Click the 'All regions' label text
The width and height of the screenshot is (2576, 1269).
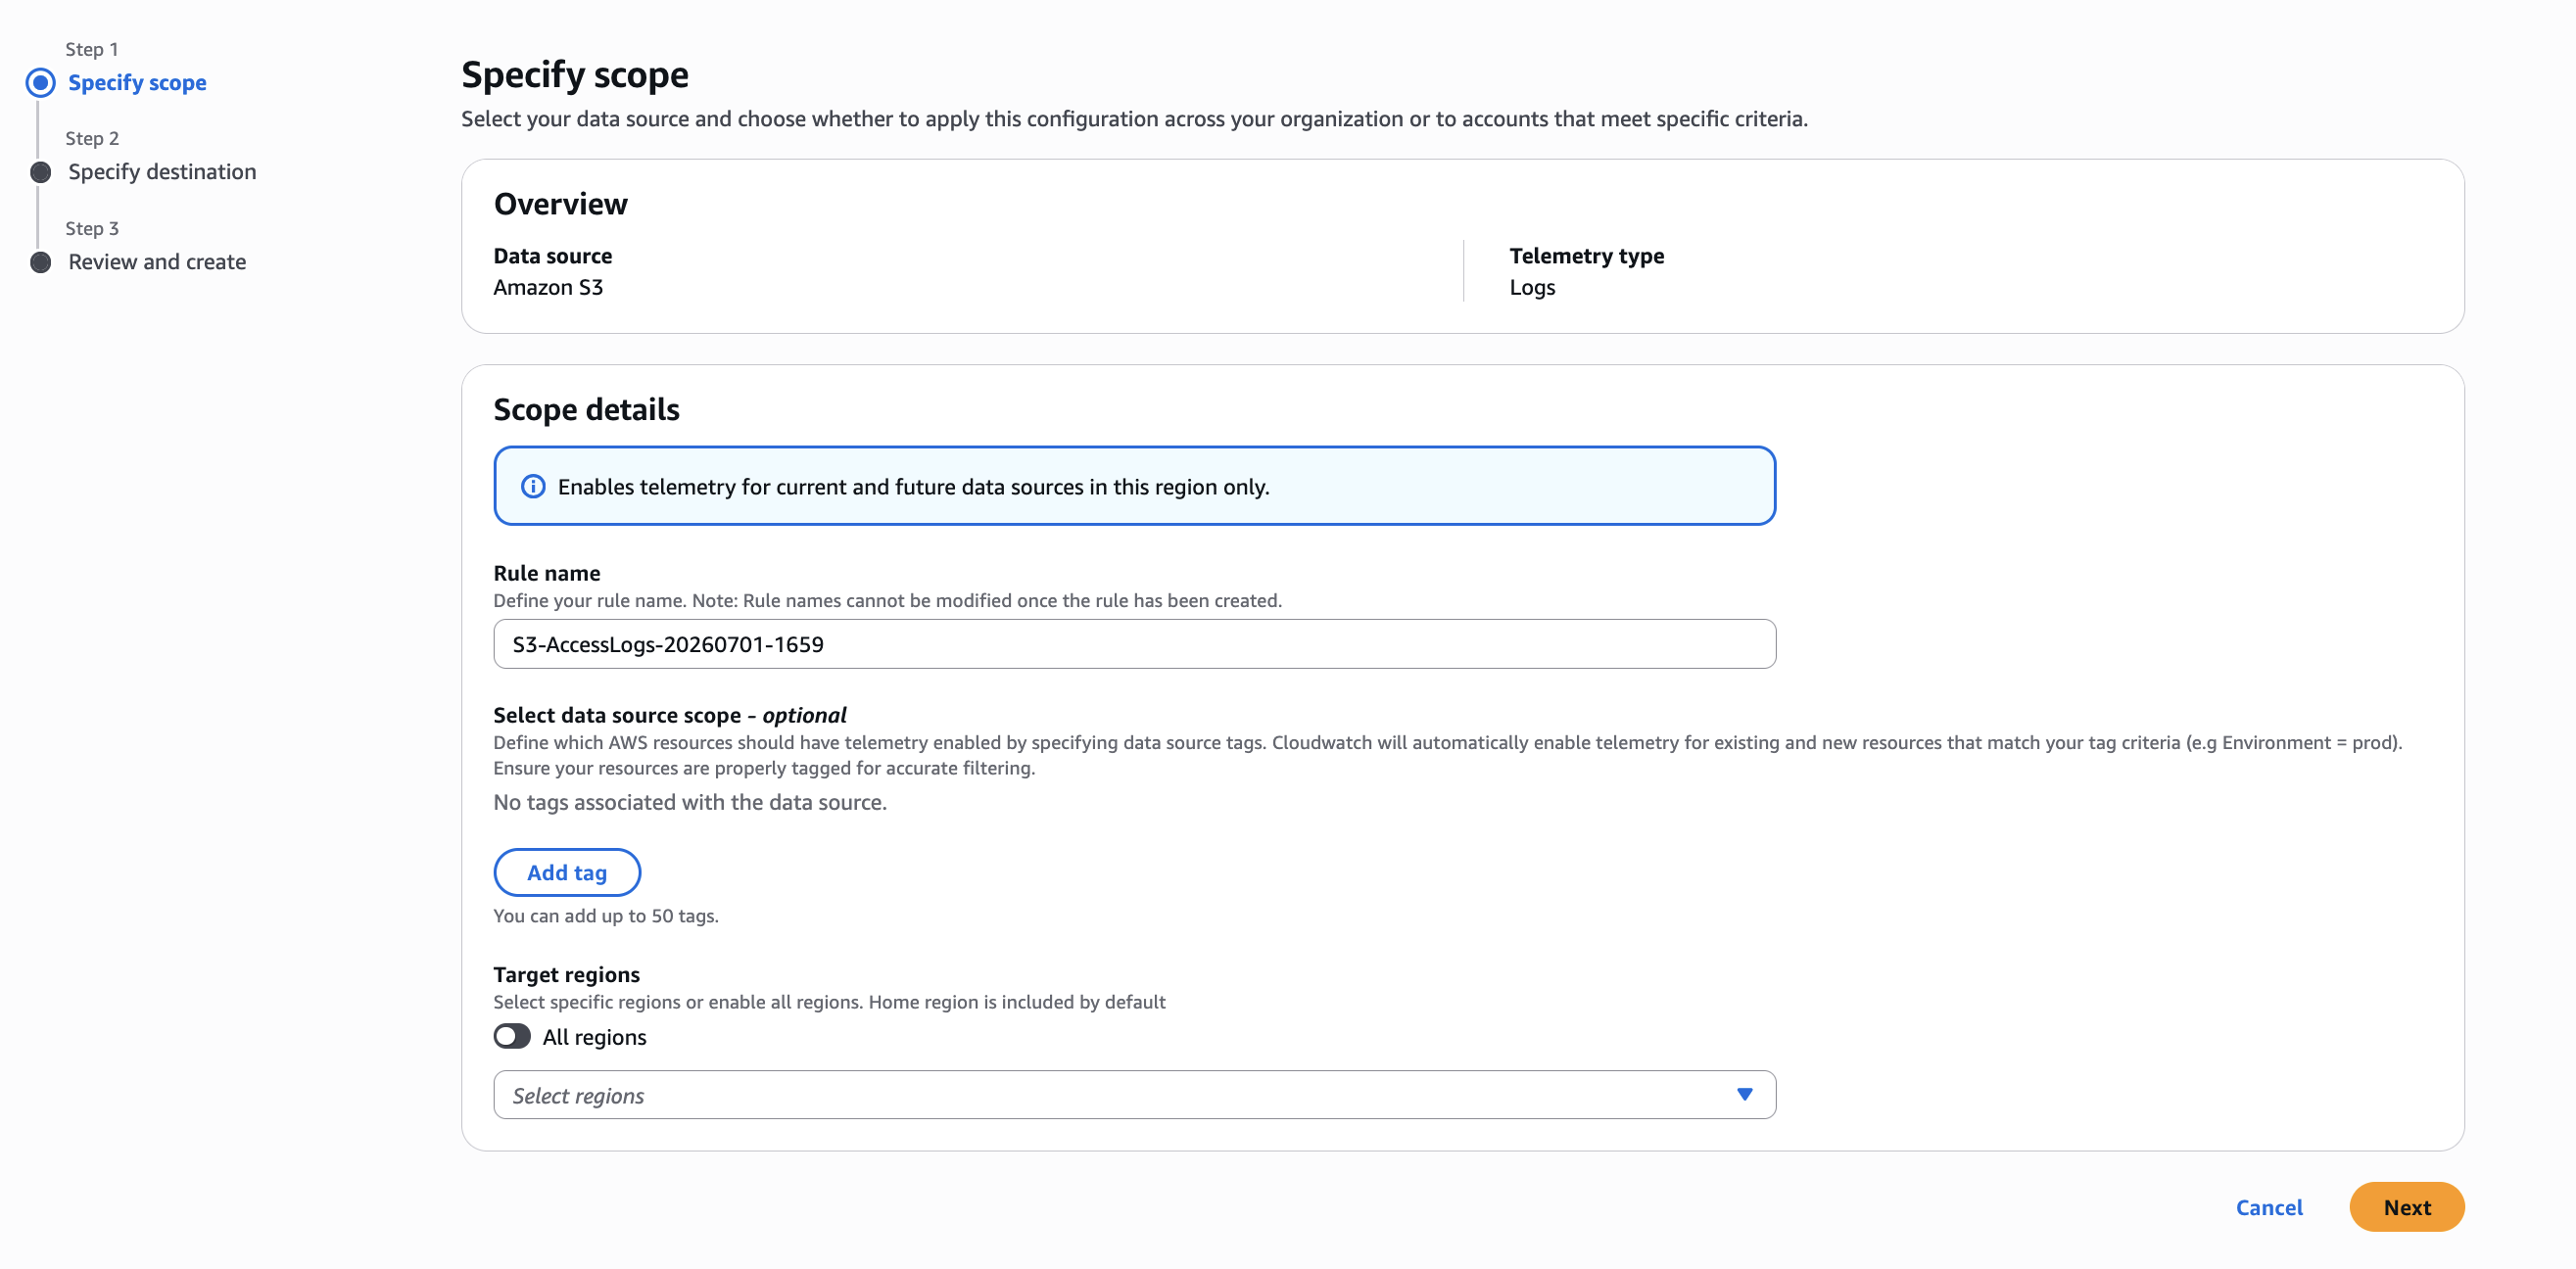(x=595, y=1037)
